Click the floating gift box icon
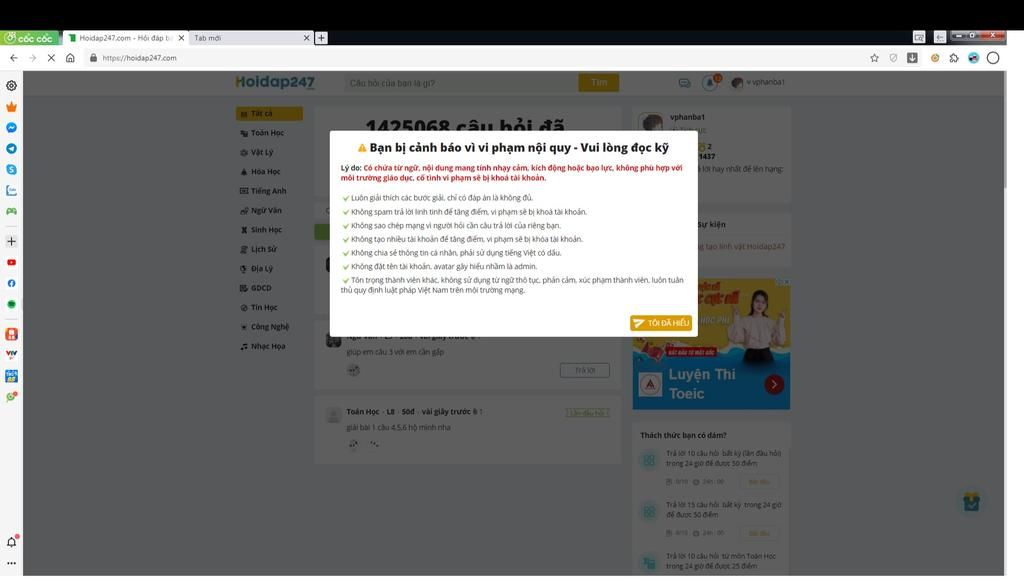The width and height of the screenshot is (1024, 583). [971, 501]
